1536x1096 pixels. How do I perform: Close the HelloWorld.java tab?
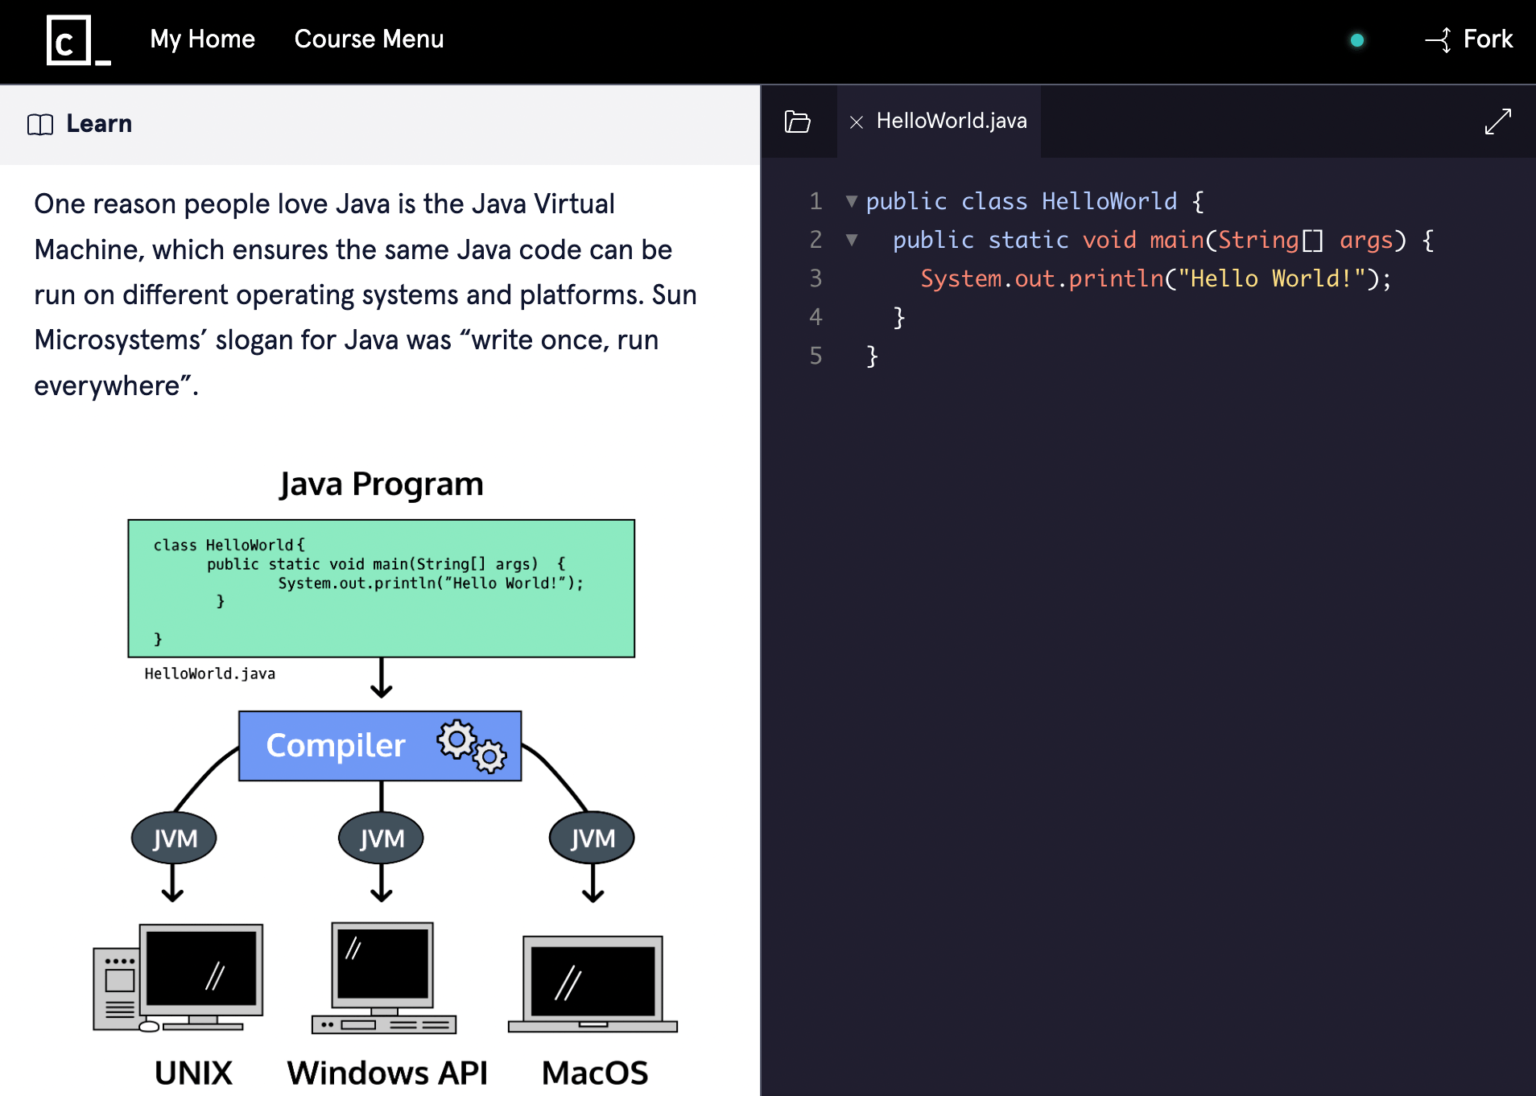coord(856,122)
